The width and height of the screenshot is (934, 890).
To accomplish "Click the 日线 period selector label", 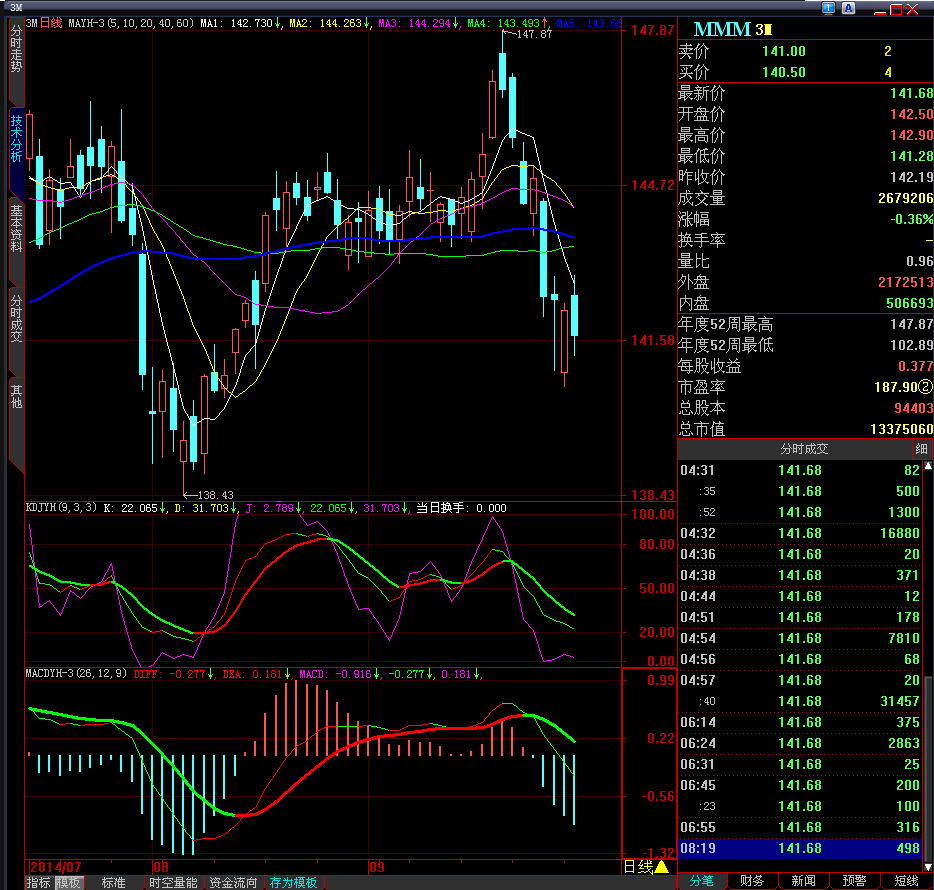I will pyautogui.click(x=637, y=867).
